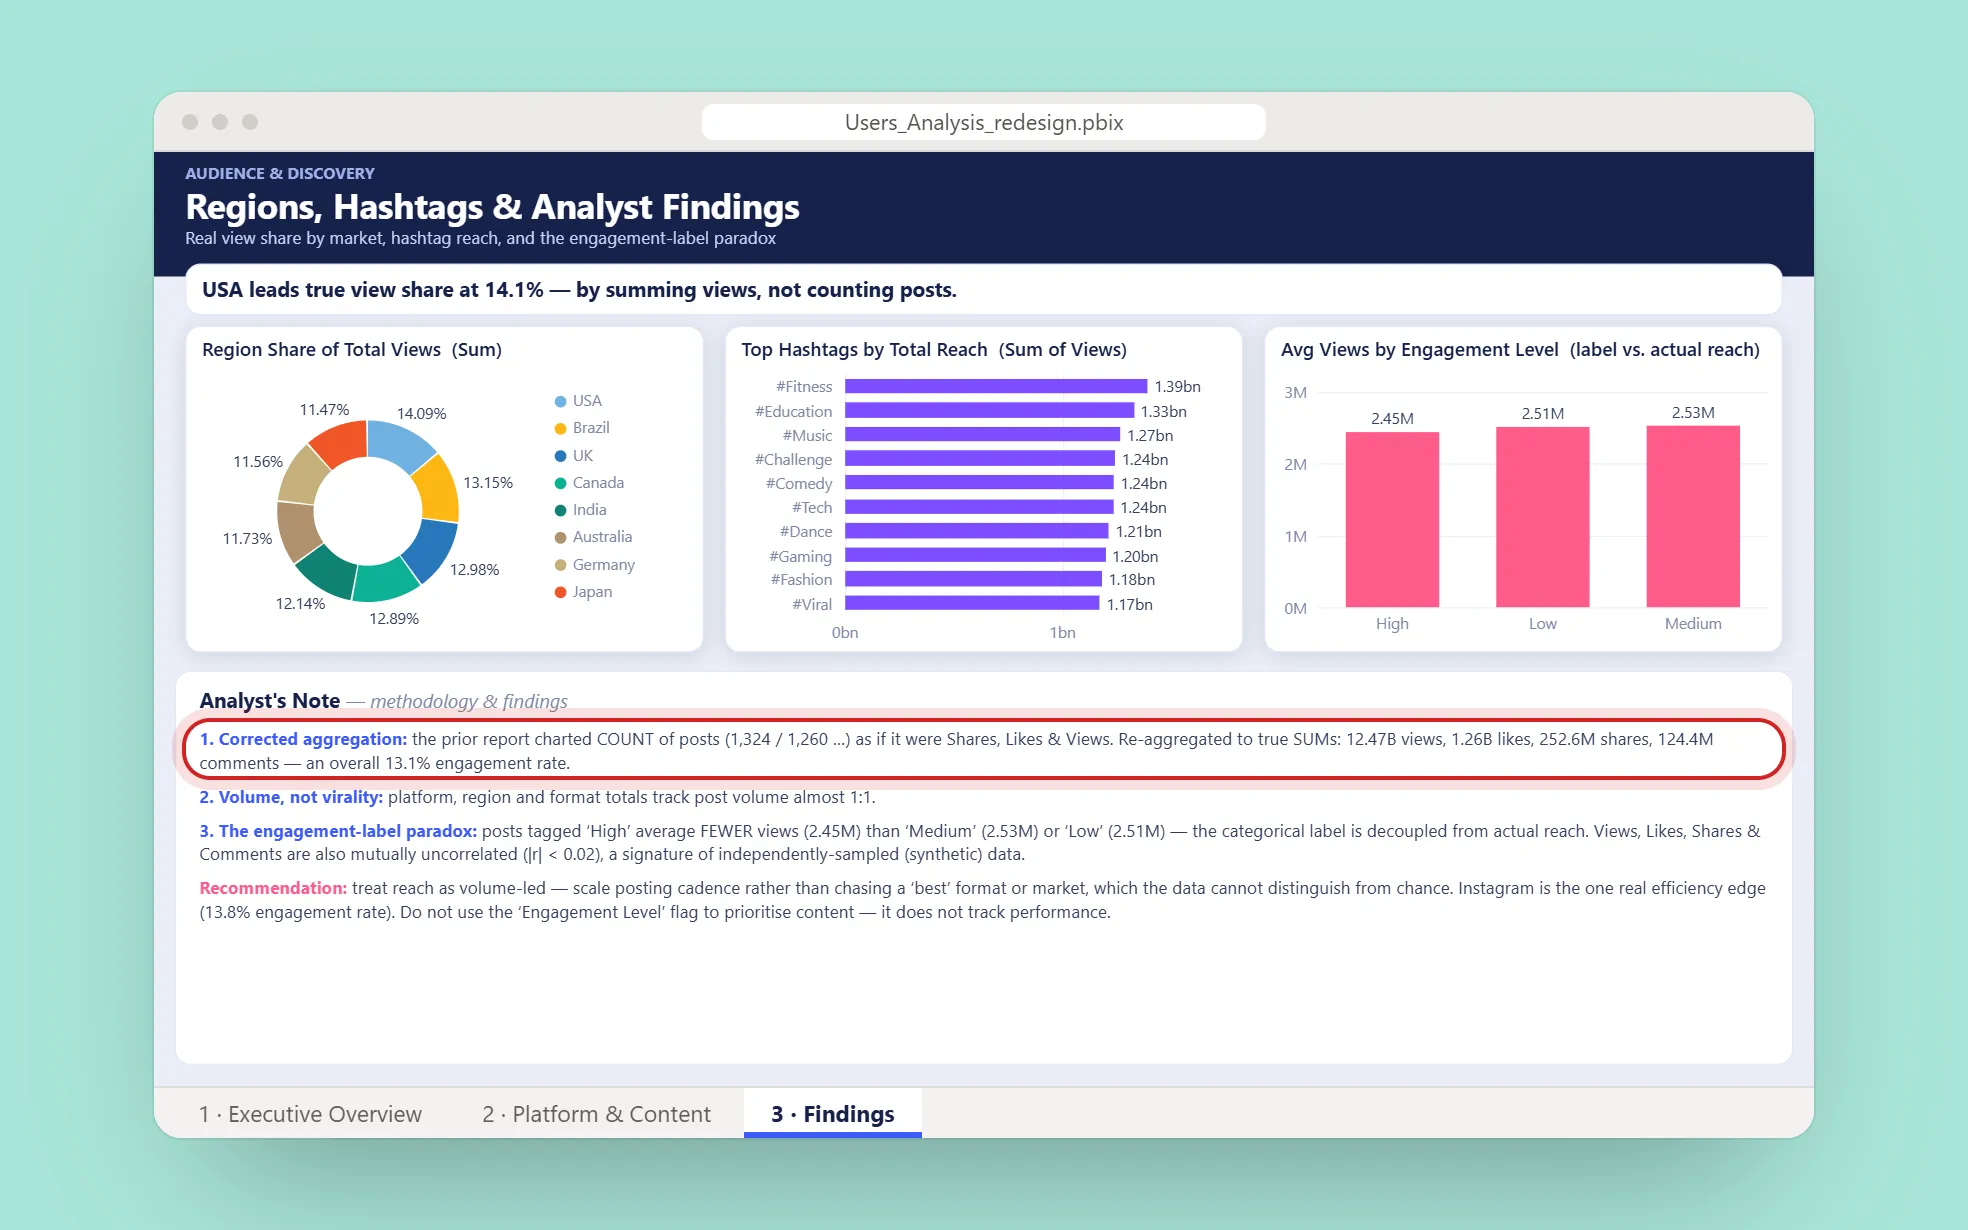Image resolution: width=1968 pixels, height=1230 pixels.
Task: Click the #Tech hashtag label
Action: 812,507
